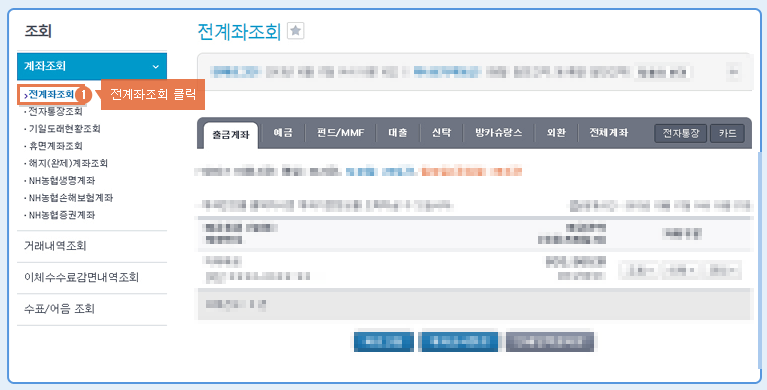
Task: Switch to the 전체계좌 tab
Action: click(609, 133)
